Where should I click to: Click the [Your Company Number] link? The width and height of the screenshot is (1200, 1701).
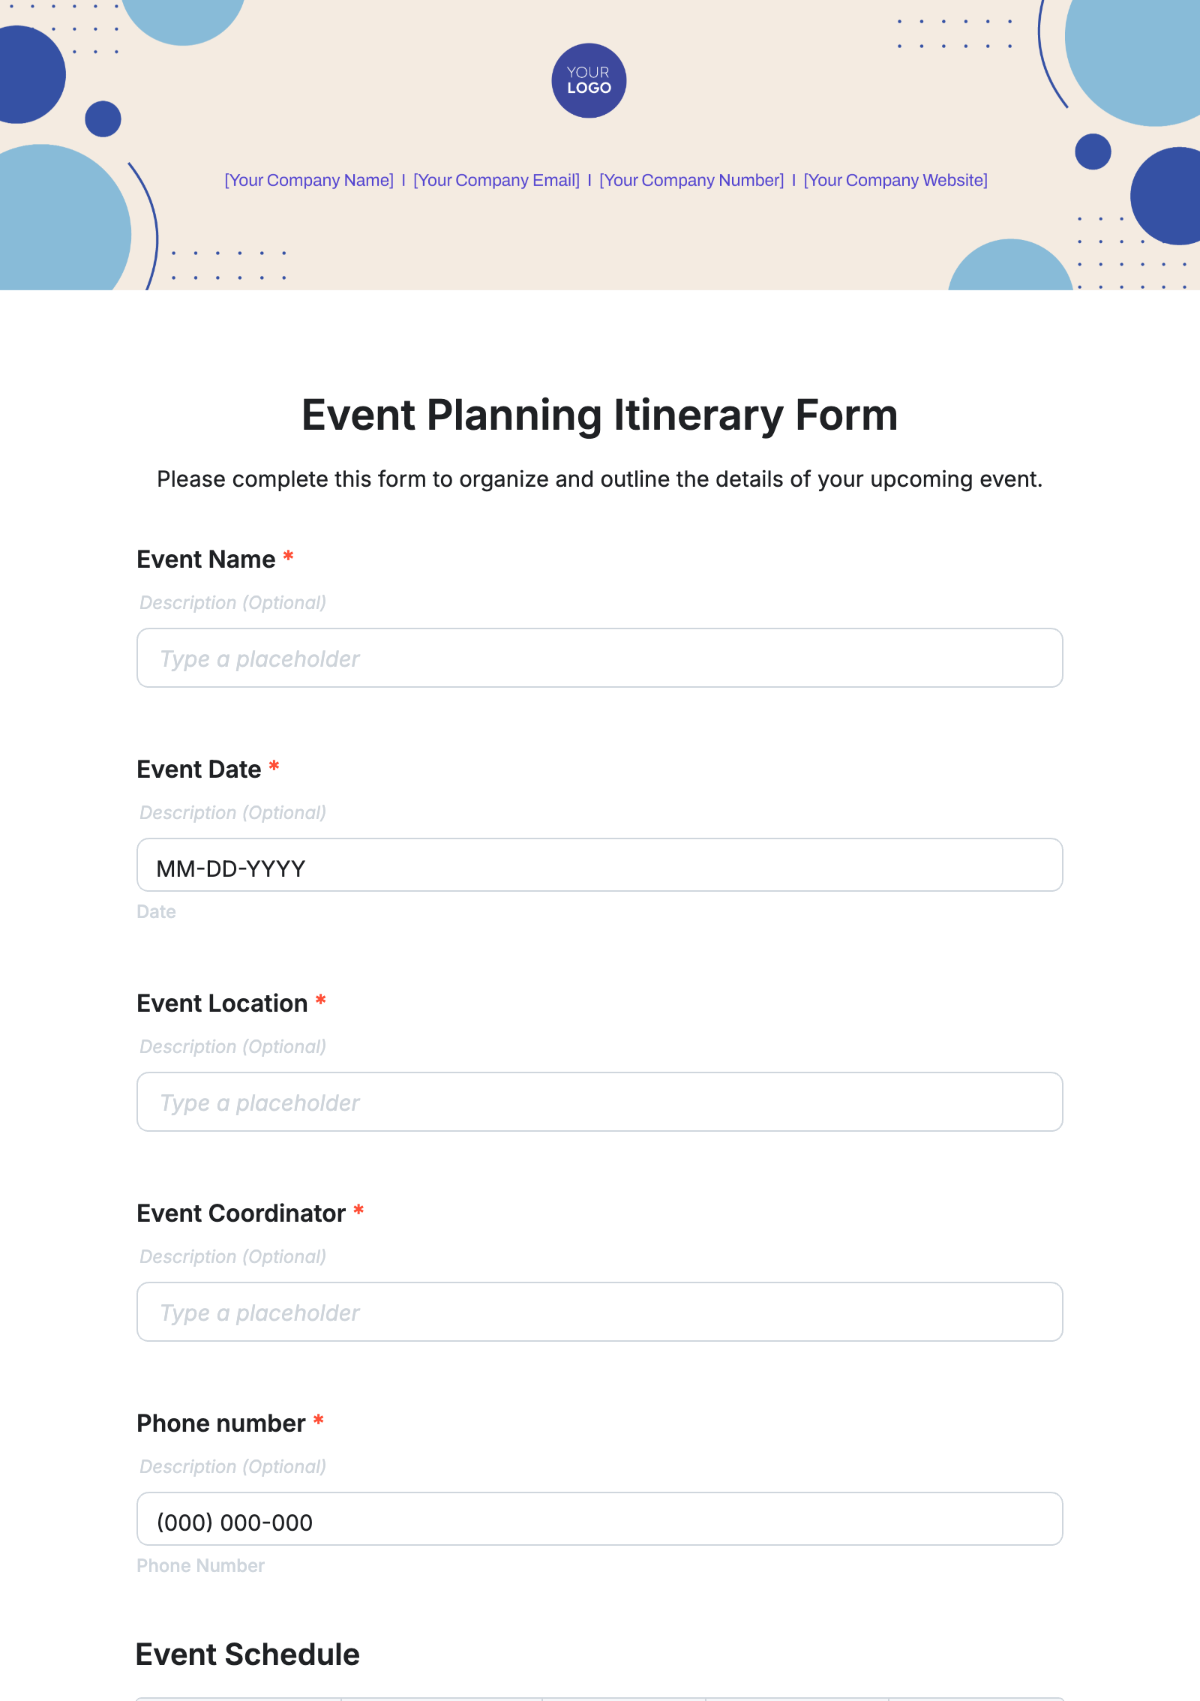click(691, 180)
